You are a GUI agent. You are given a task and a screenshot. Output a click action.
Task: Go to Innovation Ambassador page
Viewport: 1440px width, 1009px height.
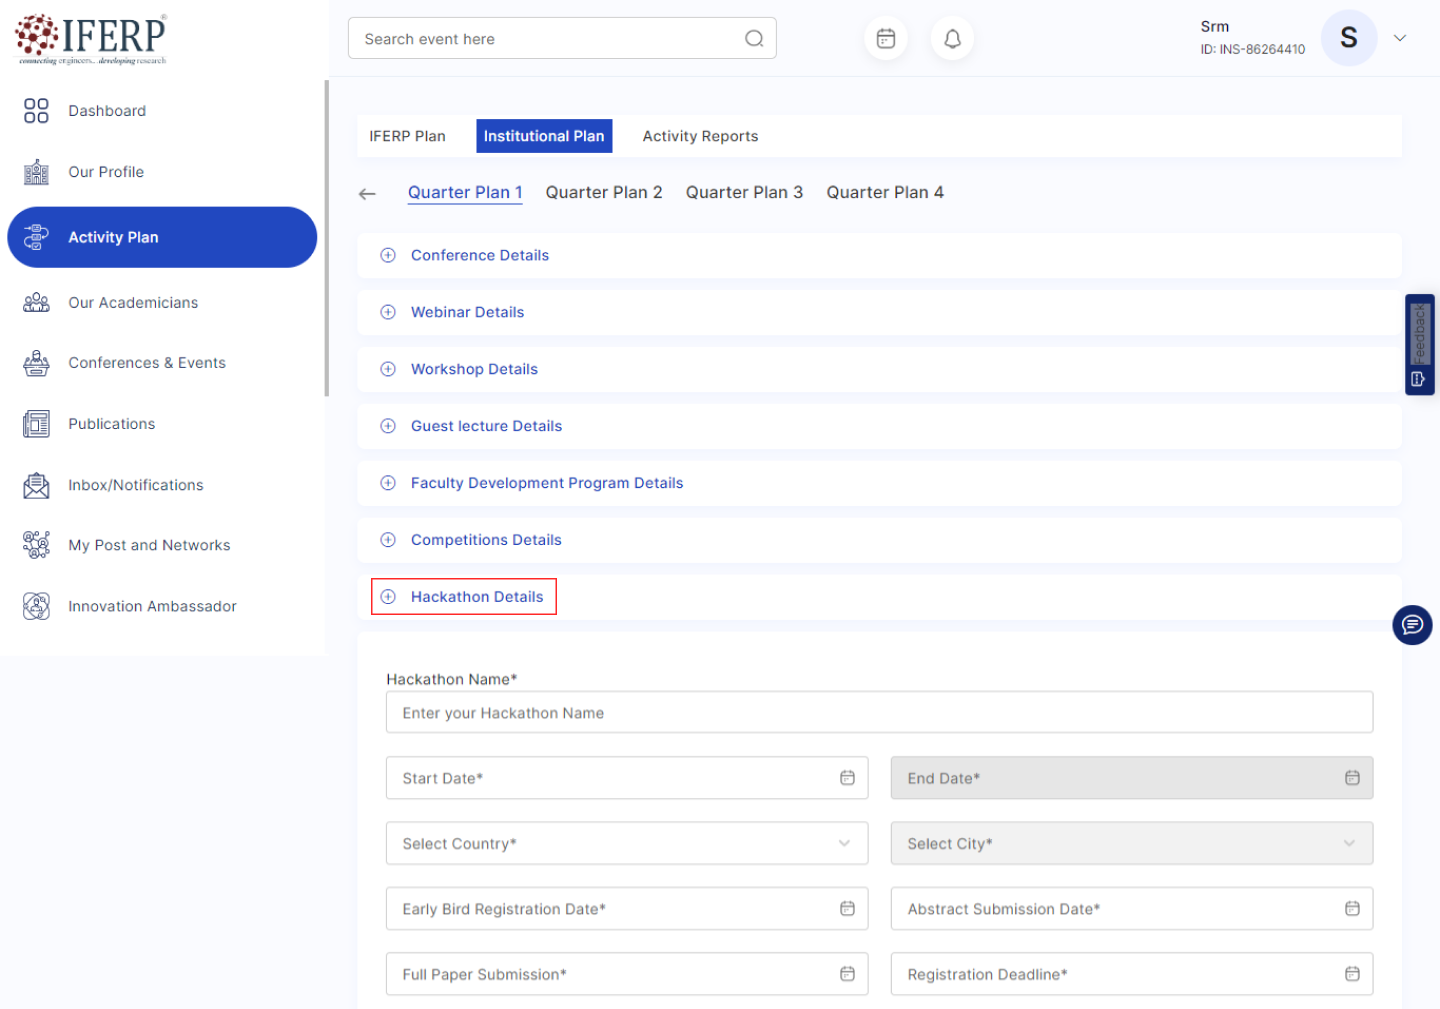(152, 607)
